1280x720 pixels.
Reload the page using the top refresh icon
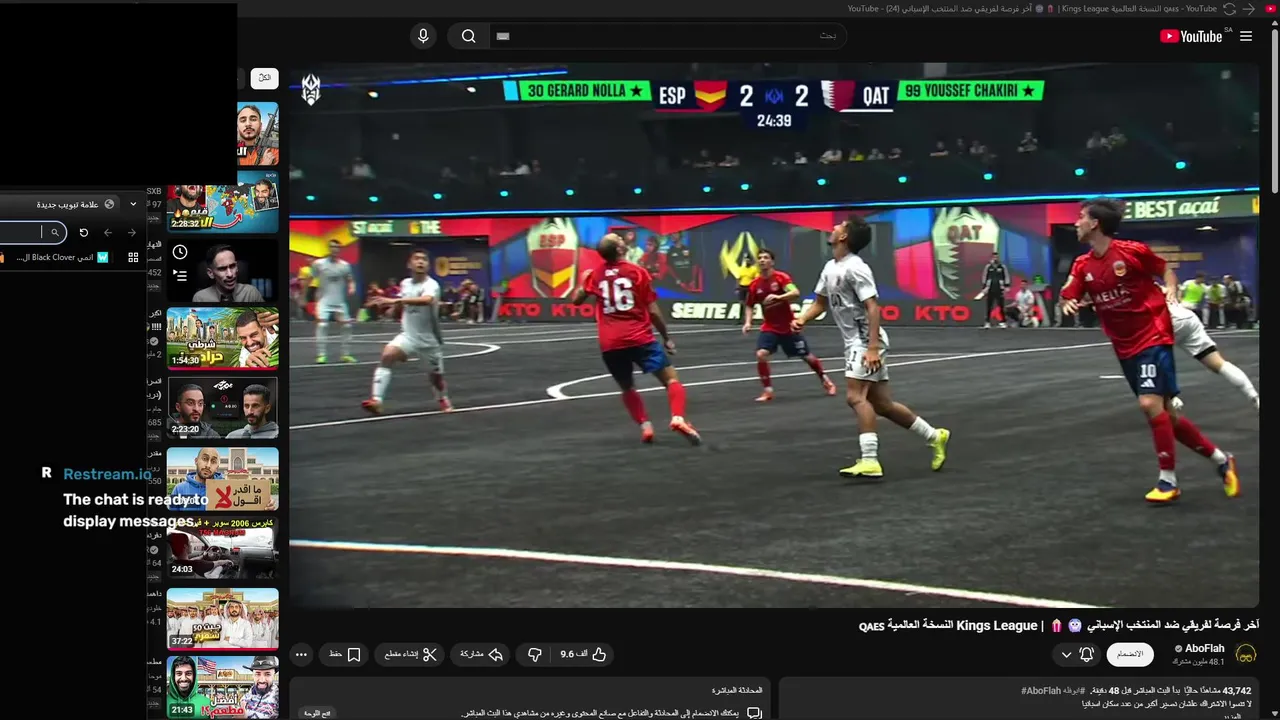pos(1229,9)
